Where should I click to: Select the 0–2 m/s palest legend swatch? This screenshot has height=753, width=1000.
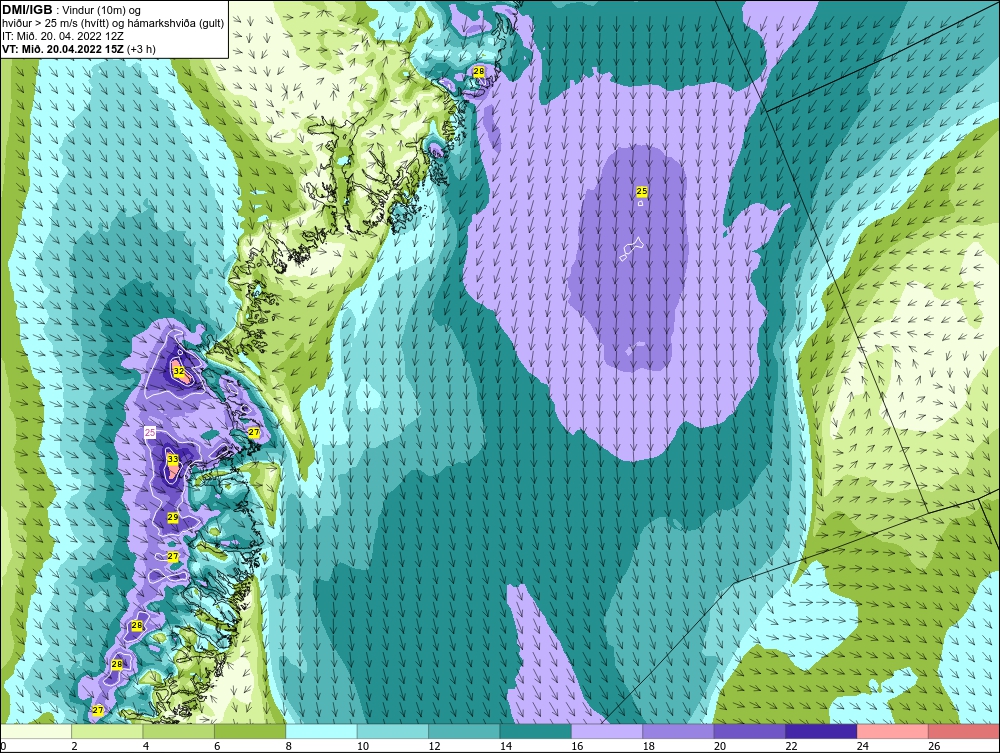click(36, 731)
